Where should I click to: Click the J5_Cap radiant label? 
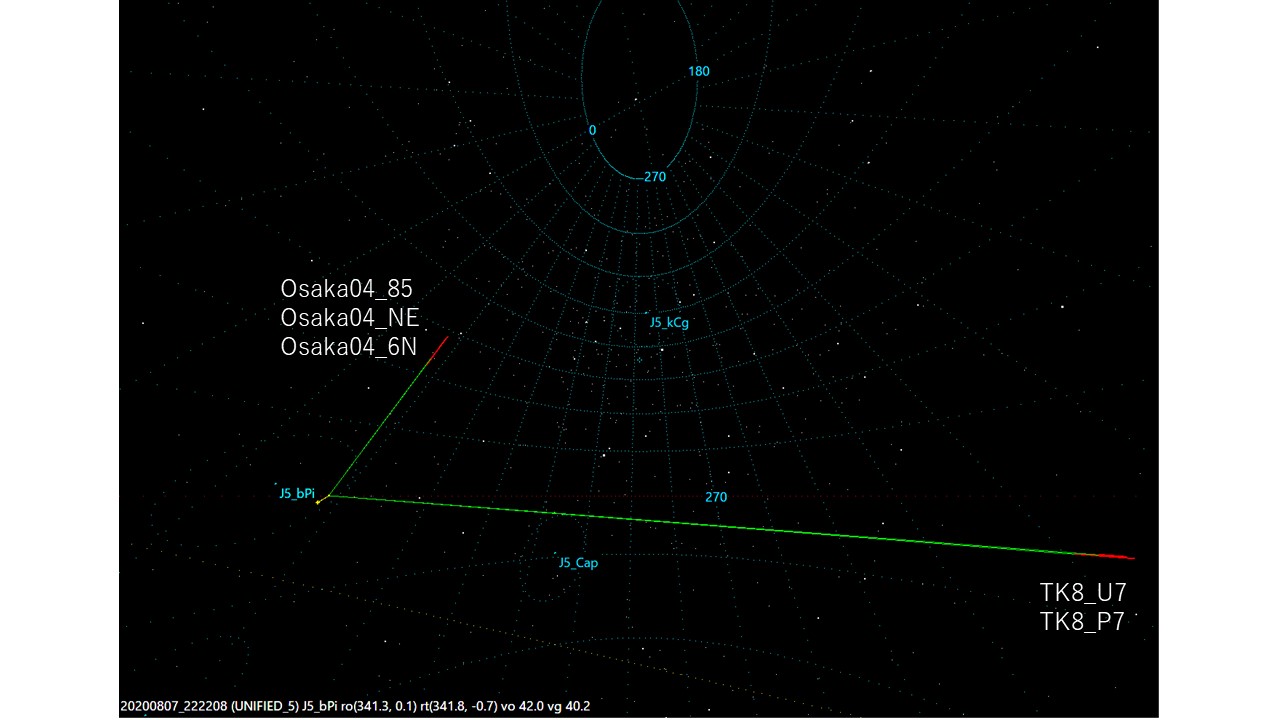coord(578,563)
